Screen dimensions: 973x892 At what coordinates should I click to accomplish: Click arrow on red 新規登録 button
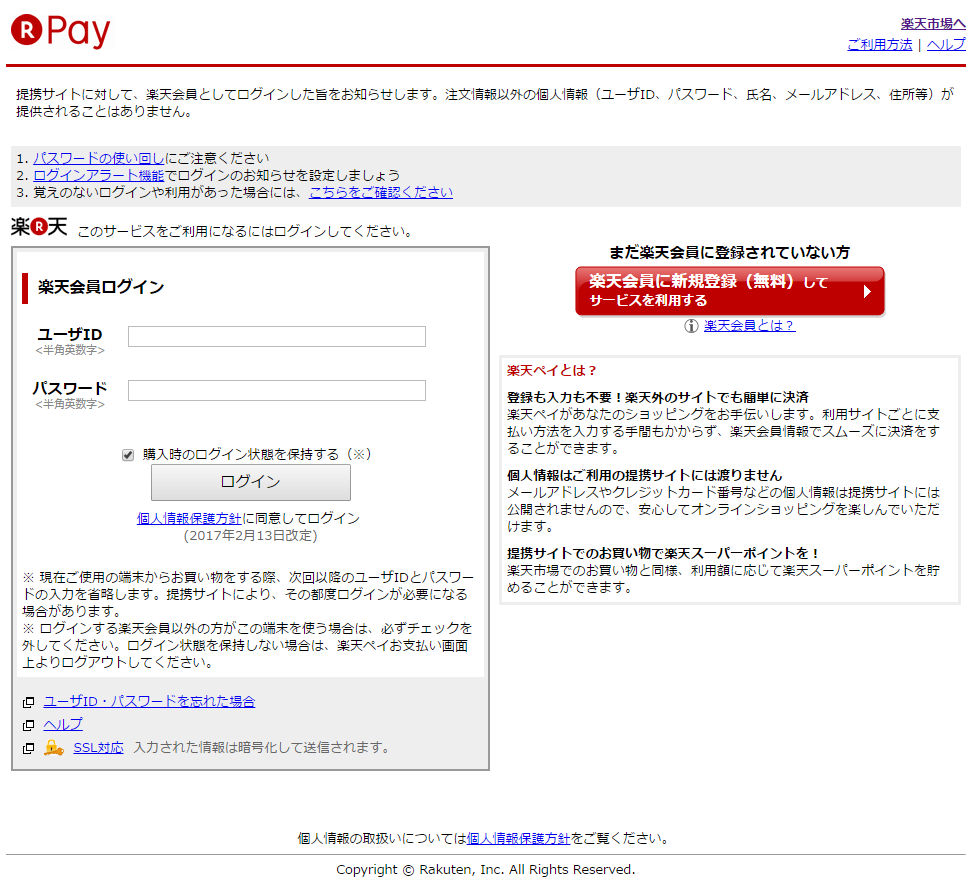867,292
